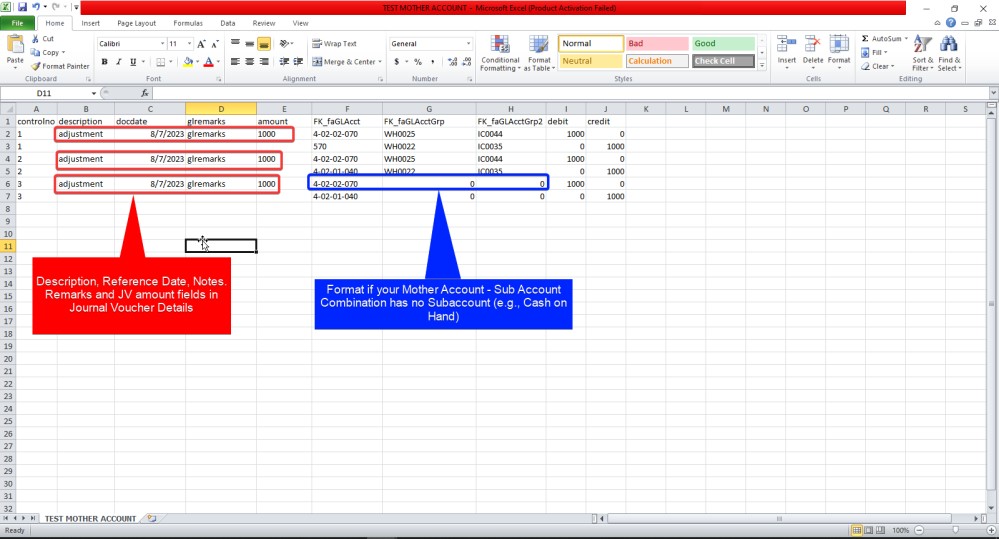Toggle Wrap Text for the cell

[334, 44]
